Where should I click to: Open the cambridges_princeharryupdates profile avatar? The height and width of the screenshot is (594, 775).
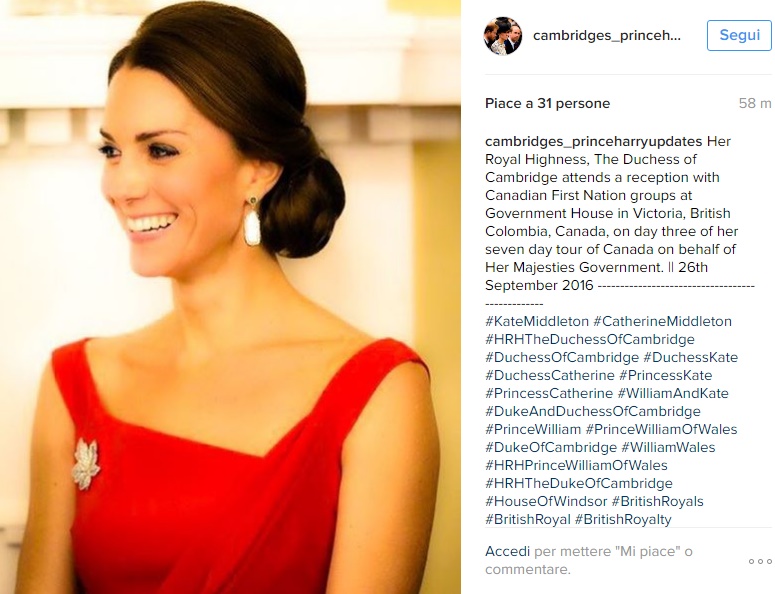tap(503, 36)
